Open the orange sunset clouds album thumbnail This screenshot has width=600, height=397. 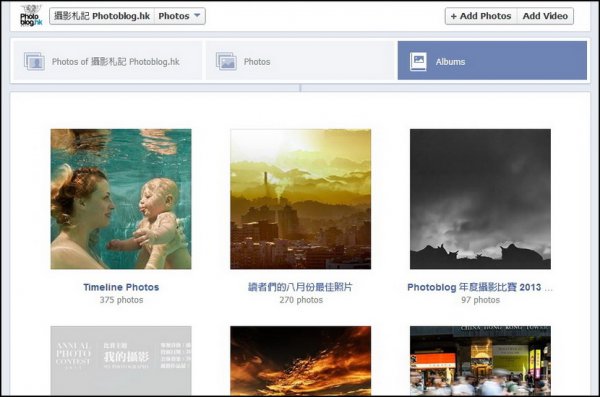pos(300,360)
